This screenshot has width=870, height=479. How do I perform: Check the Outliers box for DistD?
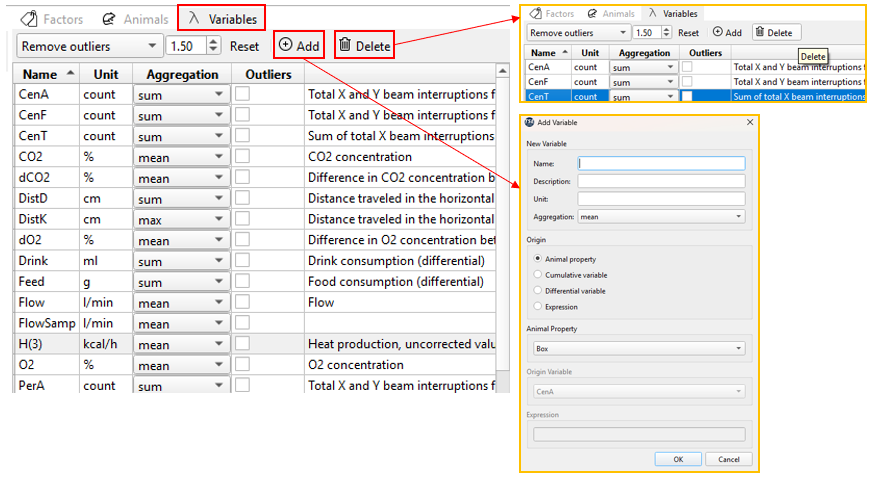tap(242, 198)
